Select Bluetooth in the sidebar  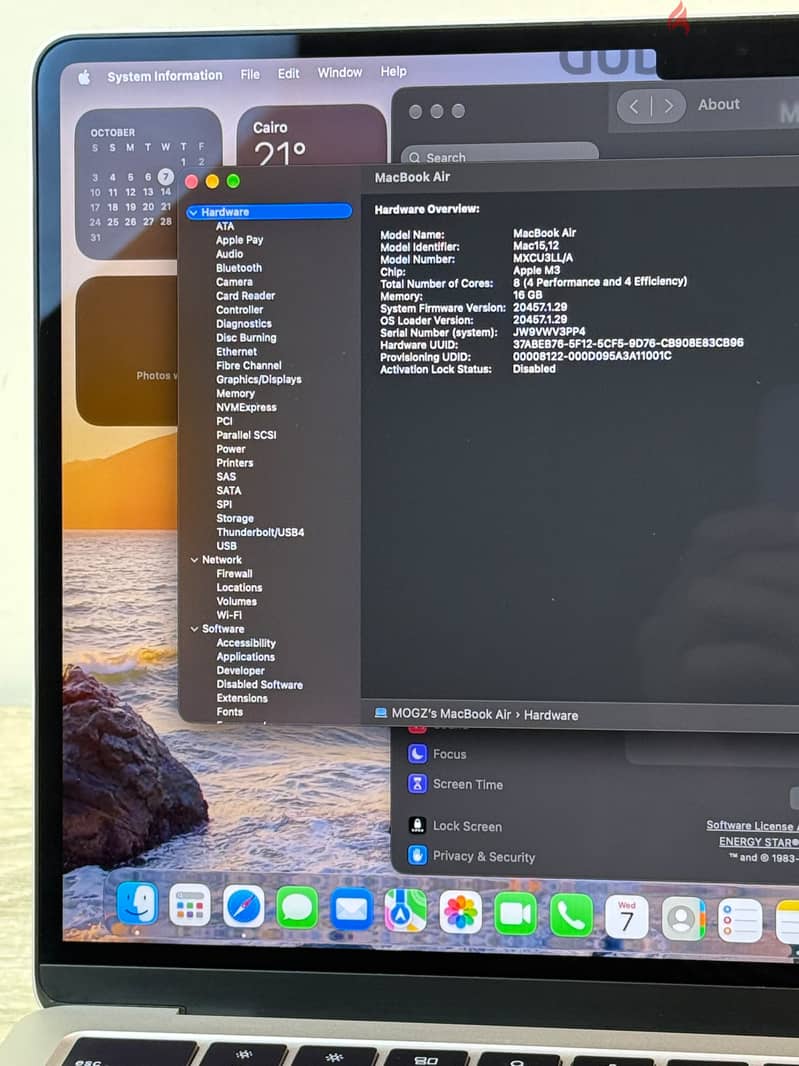point(239,268)
